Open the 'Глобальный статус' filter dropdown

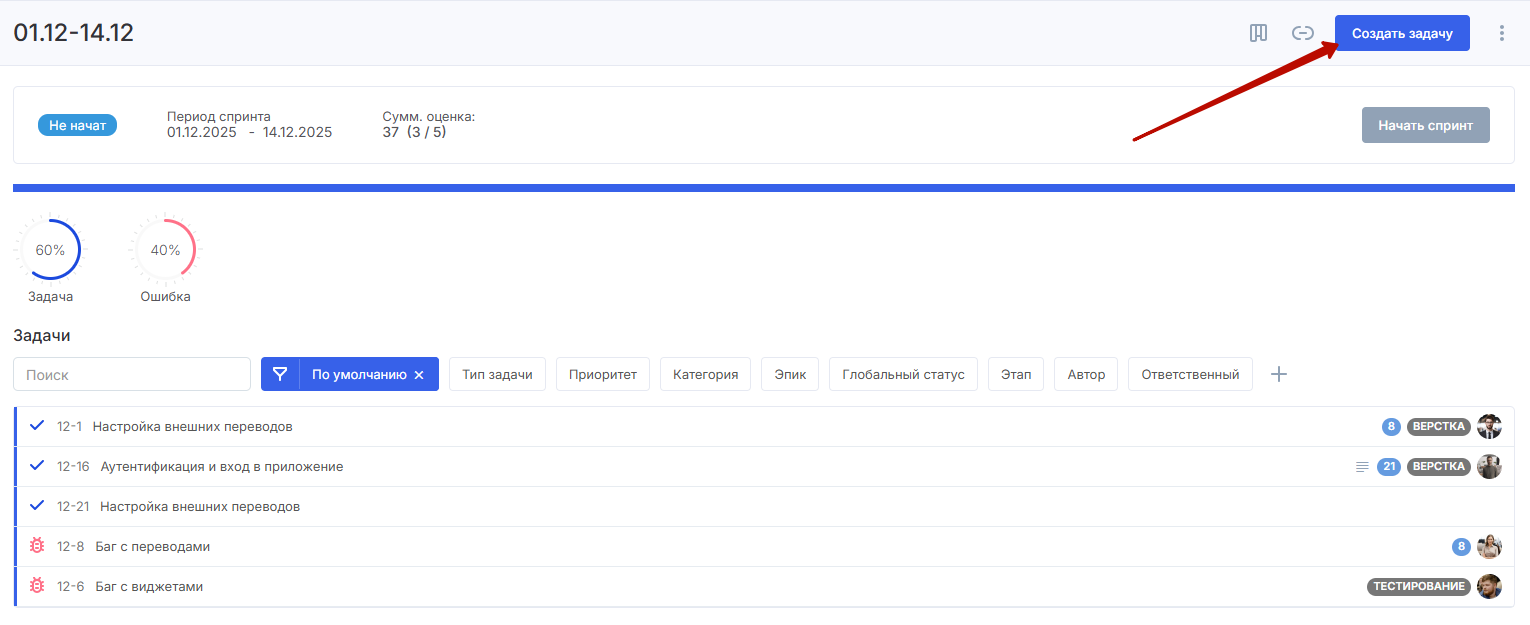tap(903, 374)
